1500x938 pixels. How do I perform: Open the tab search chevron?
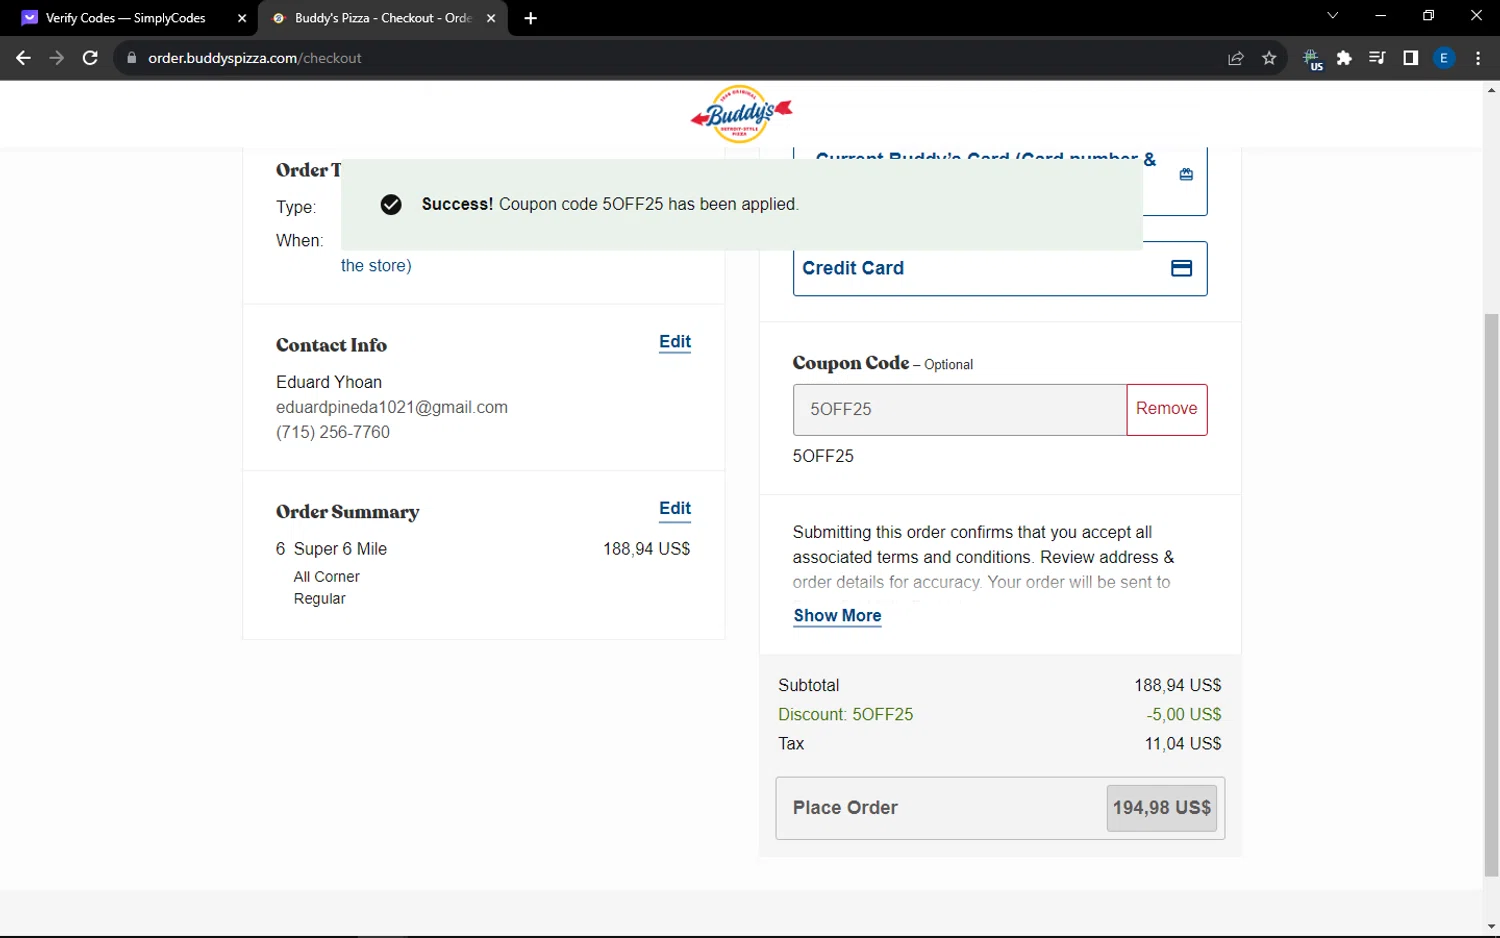click(x=1332, y=16)
